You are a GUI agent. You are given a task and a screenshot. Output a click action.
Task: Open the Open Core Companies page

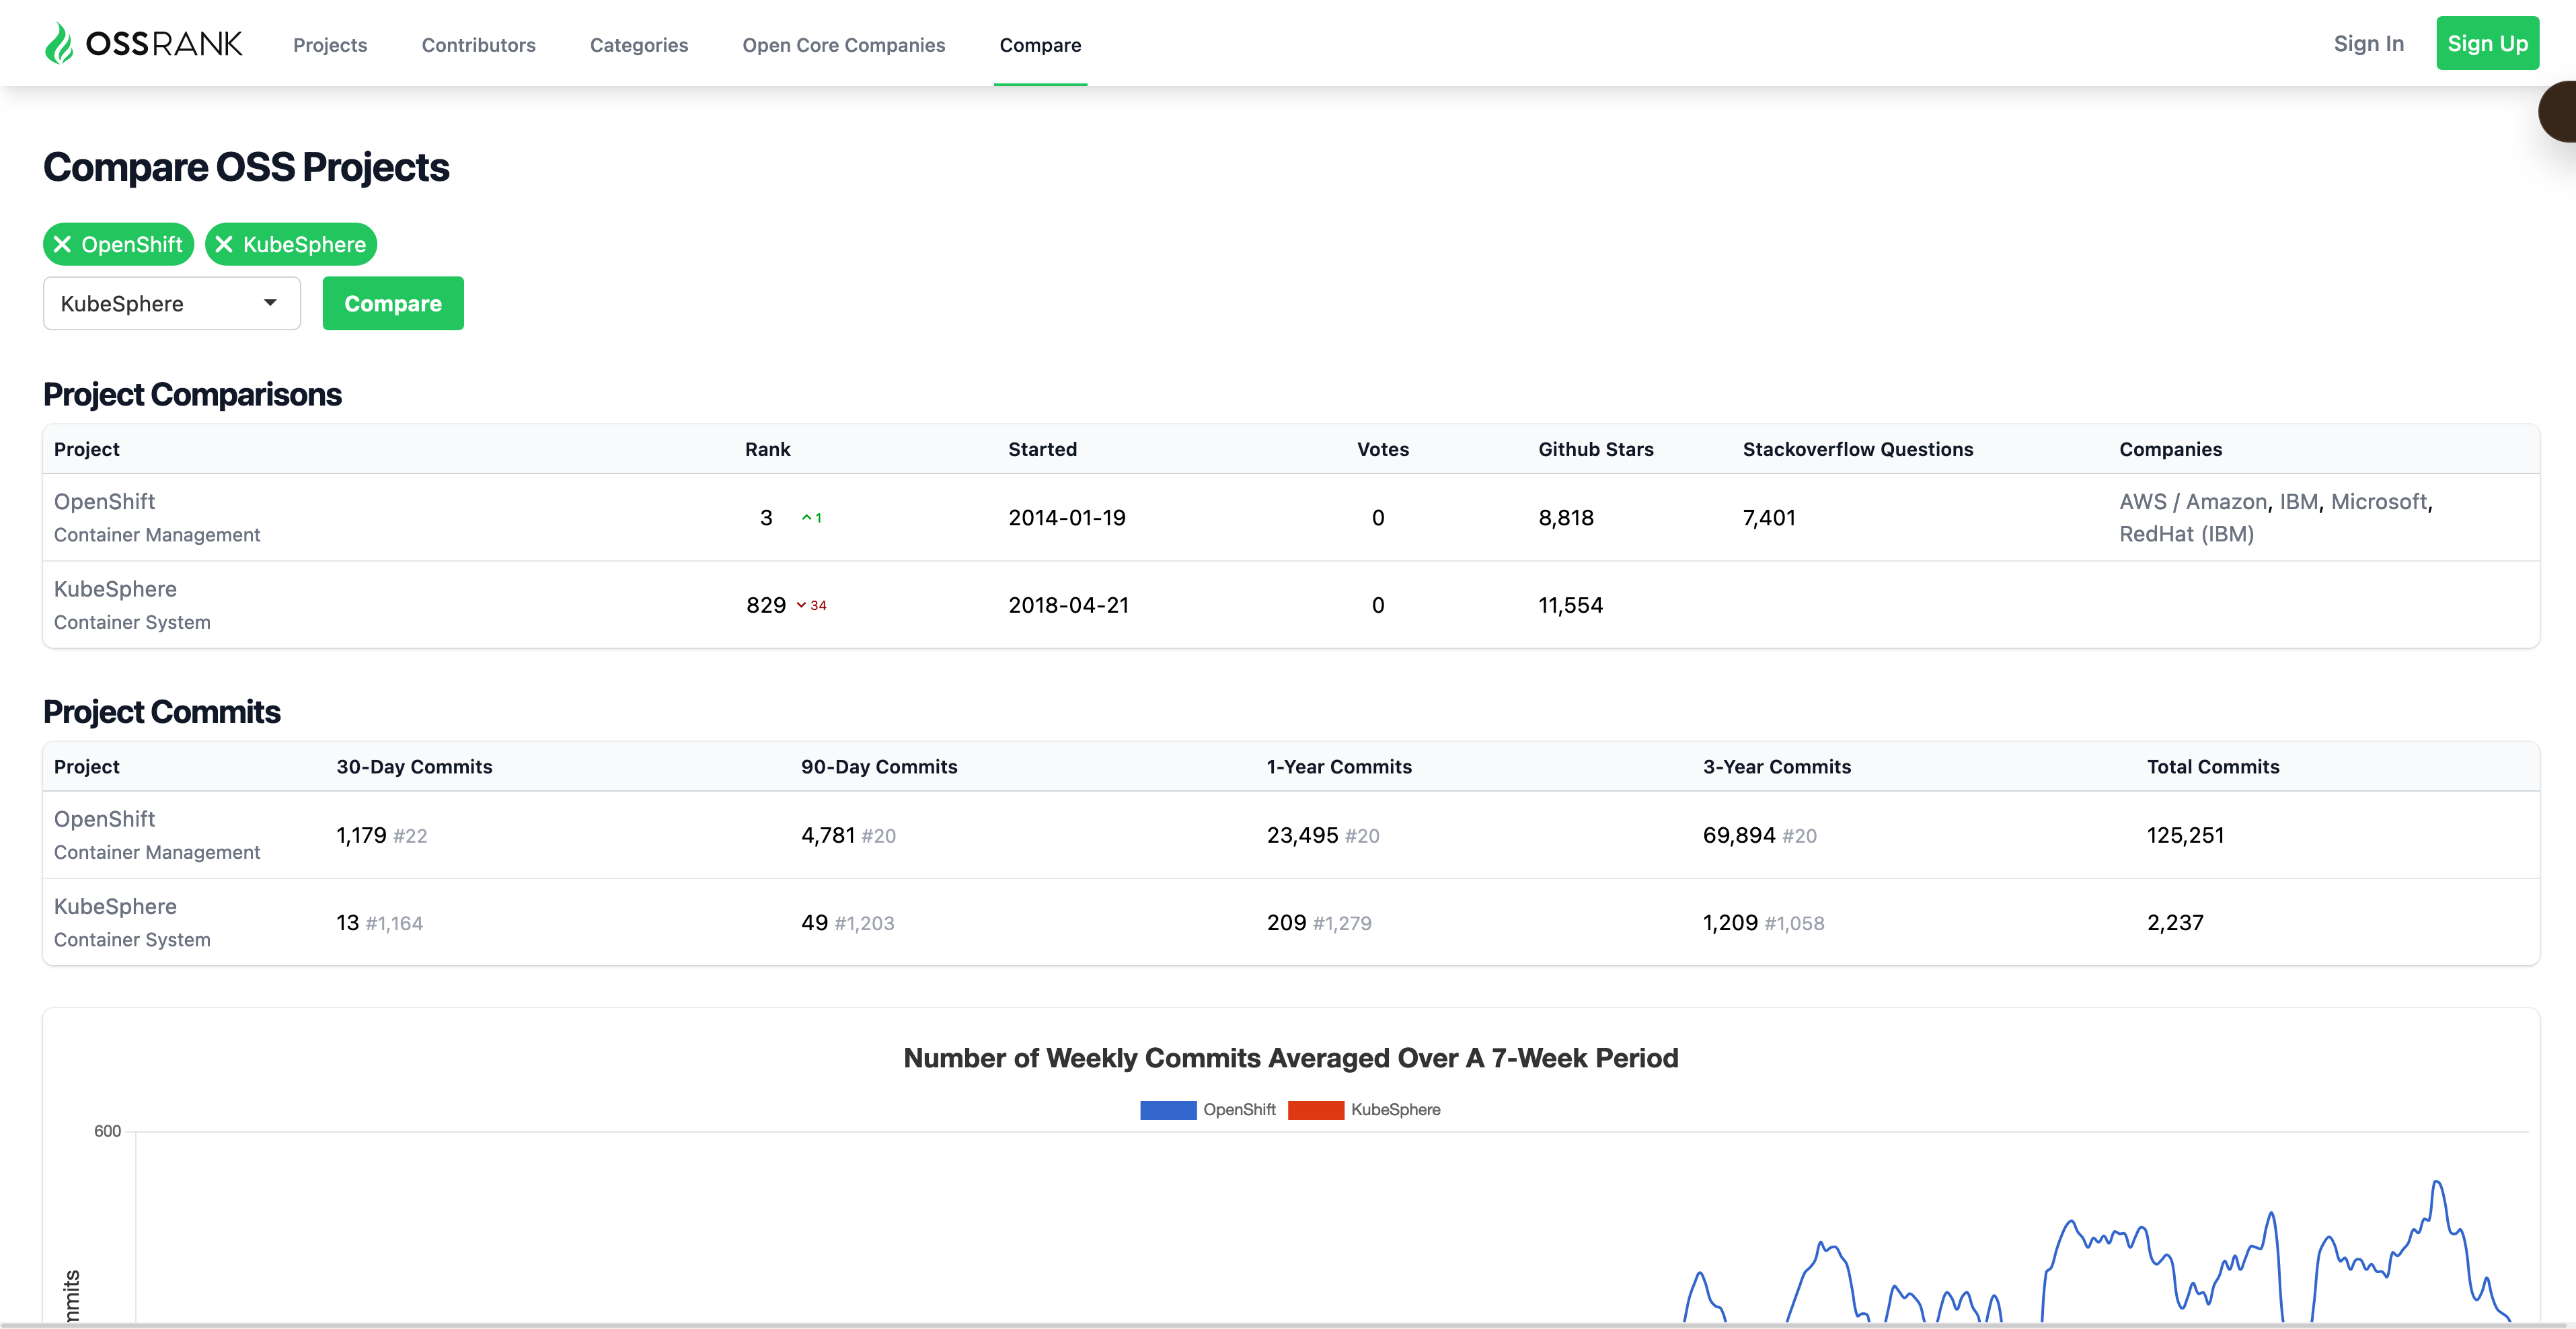tap(843, 45)
